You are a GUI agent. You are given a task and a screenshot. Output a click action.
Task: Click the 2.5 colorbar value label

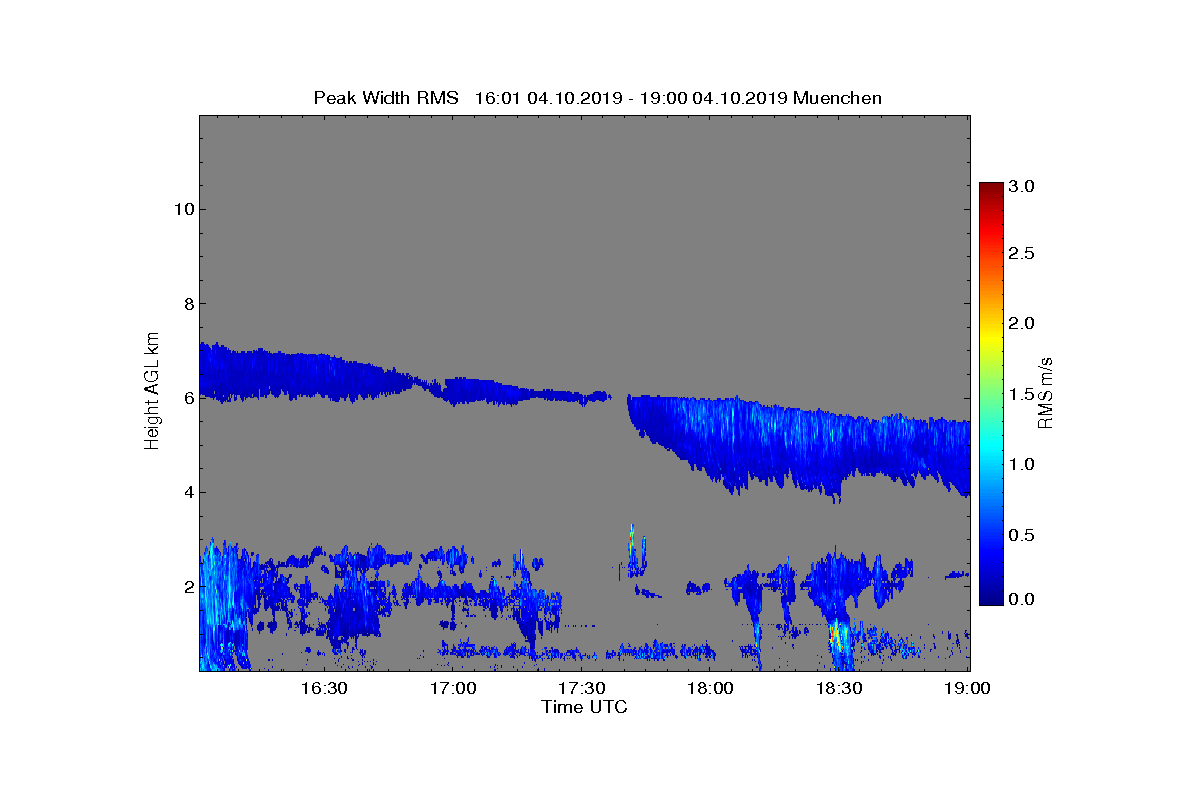coord(1021,254)
